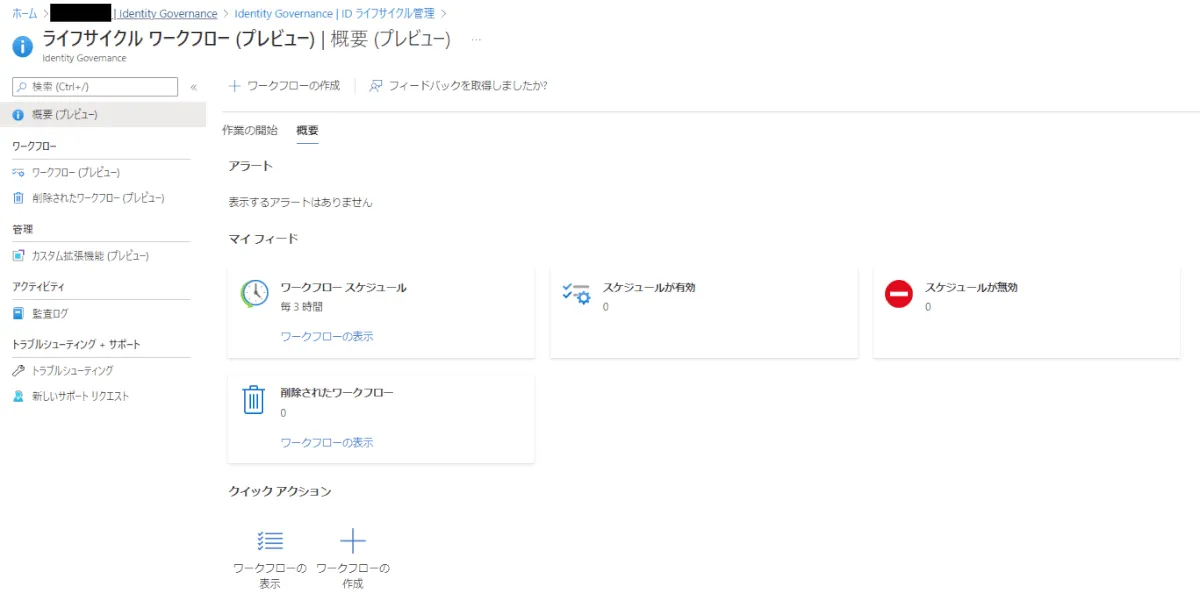Click フィードバックを取得しましたか? button
Image resolution: width=1200 pixels, height=615 pixels.
tap(458, 86)
